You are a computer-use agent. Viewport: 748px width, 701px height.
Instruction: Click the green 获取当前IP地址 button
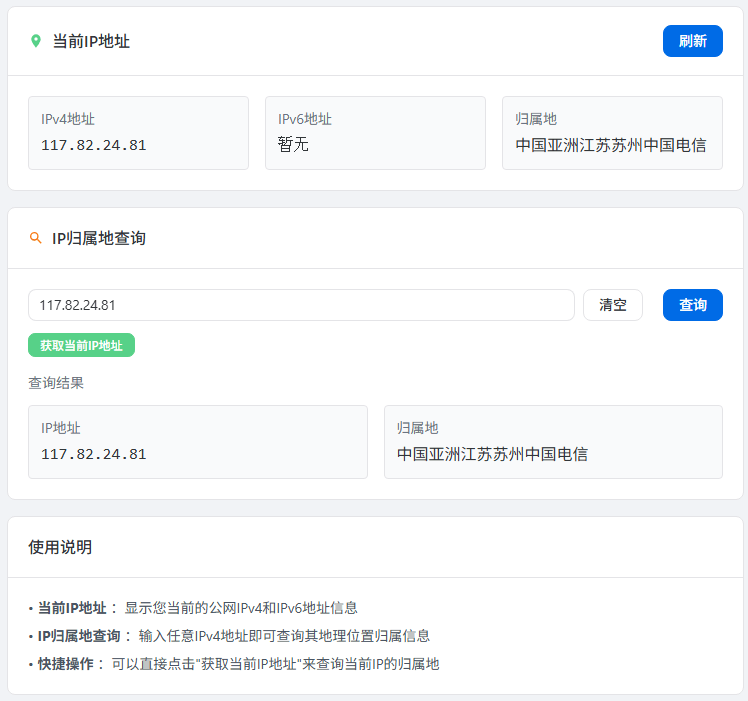pyautogui.click(x=81, y=345)
